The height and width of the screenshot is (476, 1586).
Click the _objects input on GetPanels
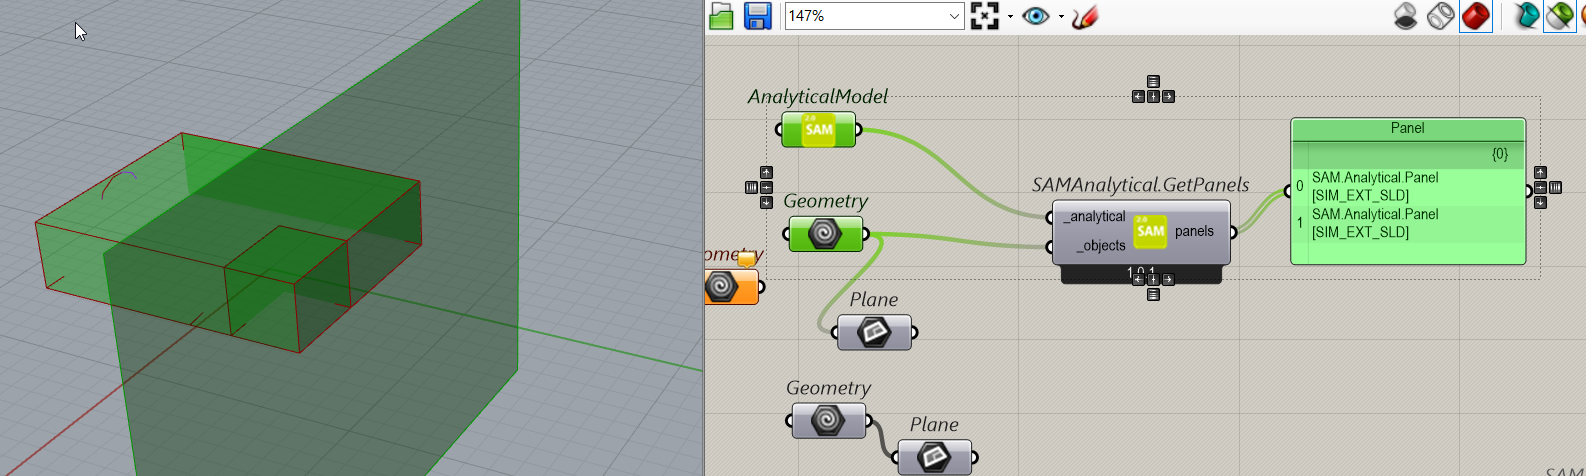click(x=1101, y=246)
